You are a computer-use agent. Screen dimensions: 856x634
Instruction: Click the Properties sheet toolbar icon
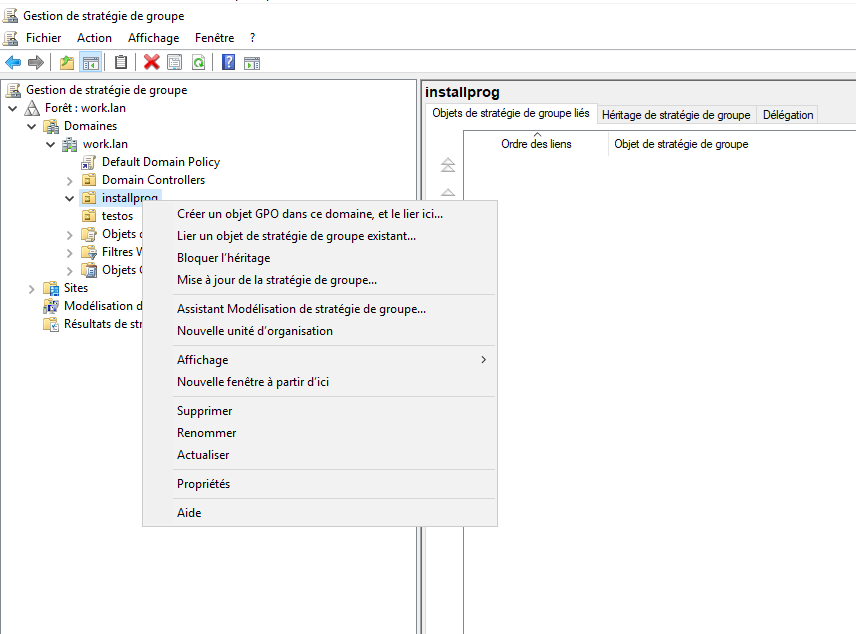[x=175, y=63]
